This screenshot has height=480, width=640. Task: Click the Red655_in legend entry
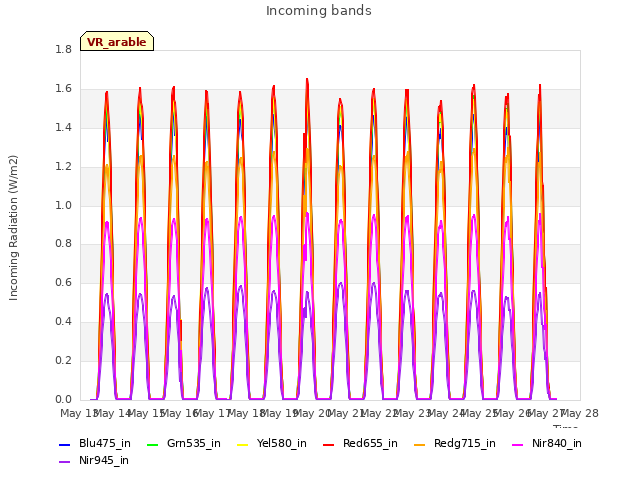(360, 443)
